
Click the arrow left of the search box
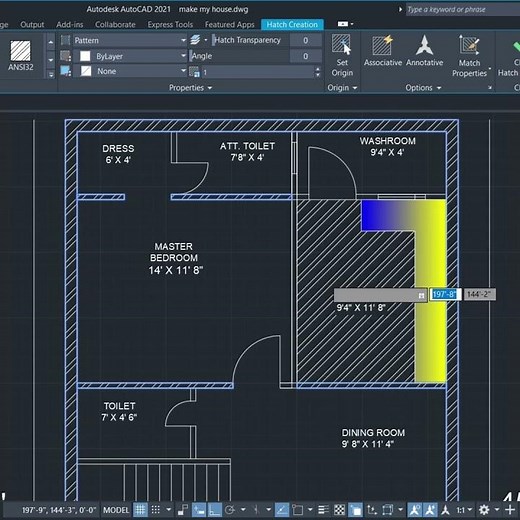coord(400,9)
